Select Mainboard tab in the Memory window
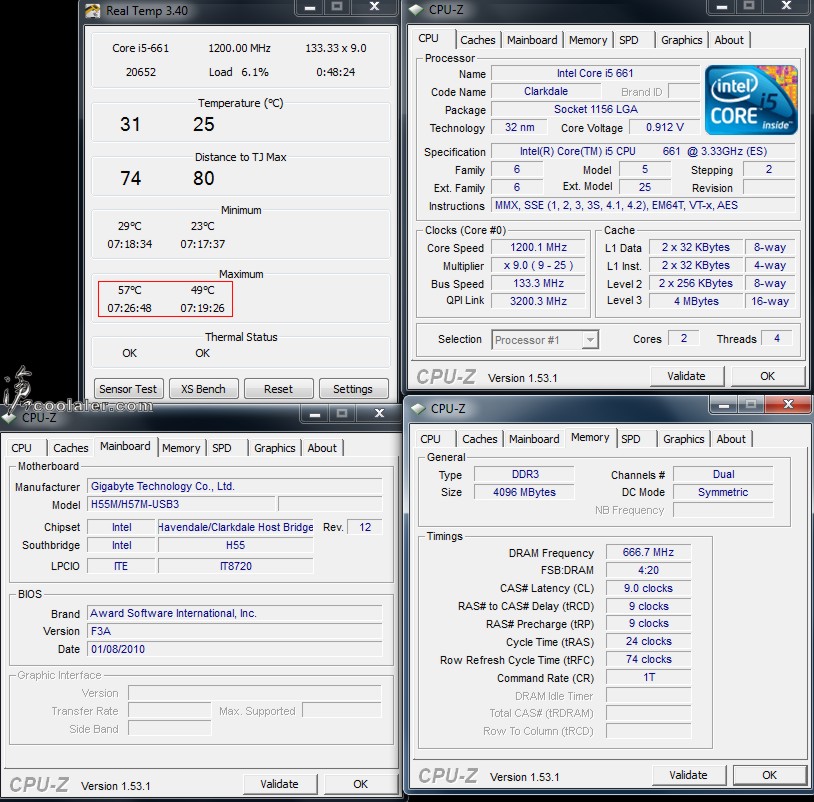Viewport: 814px width, 802px height. pyautogui.click(x=534, y=439)
